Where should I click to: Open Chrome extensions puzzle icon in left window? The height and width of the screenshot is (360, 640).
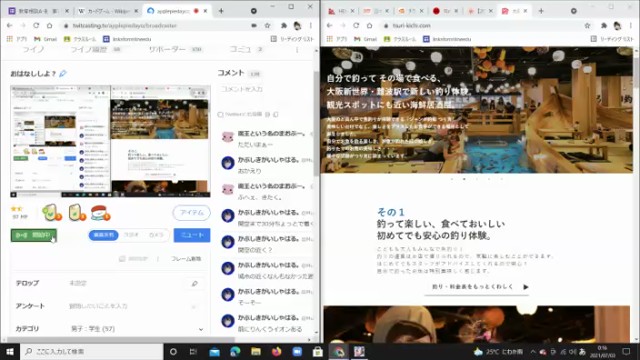point(284,25)
